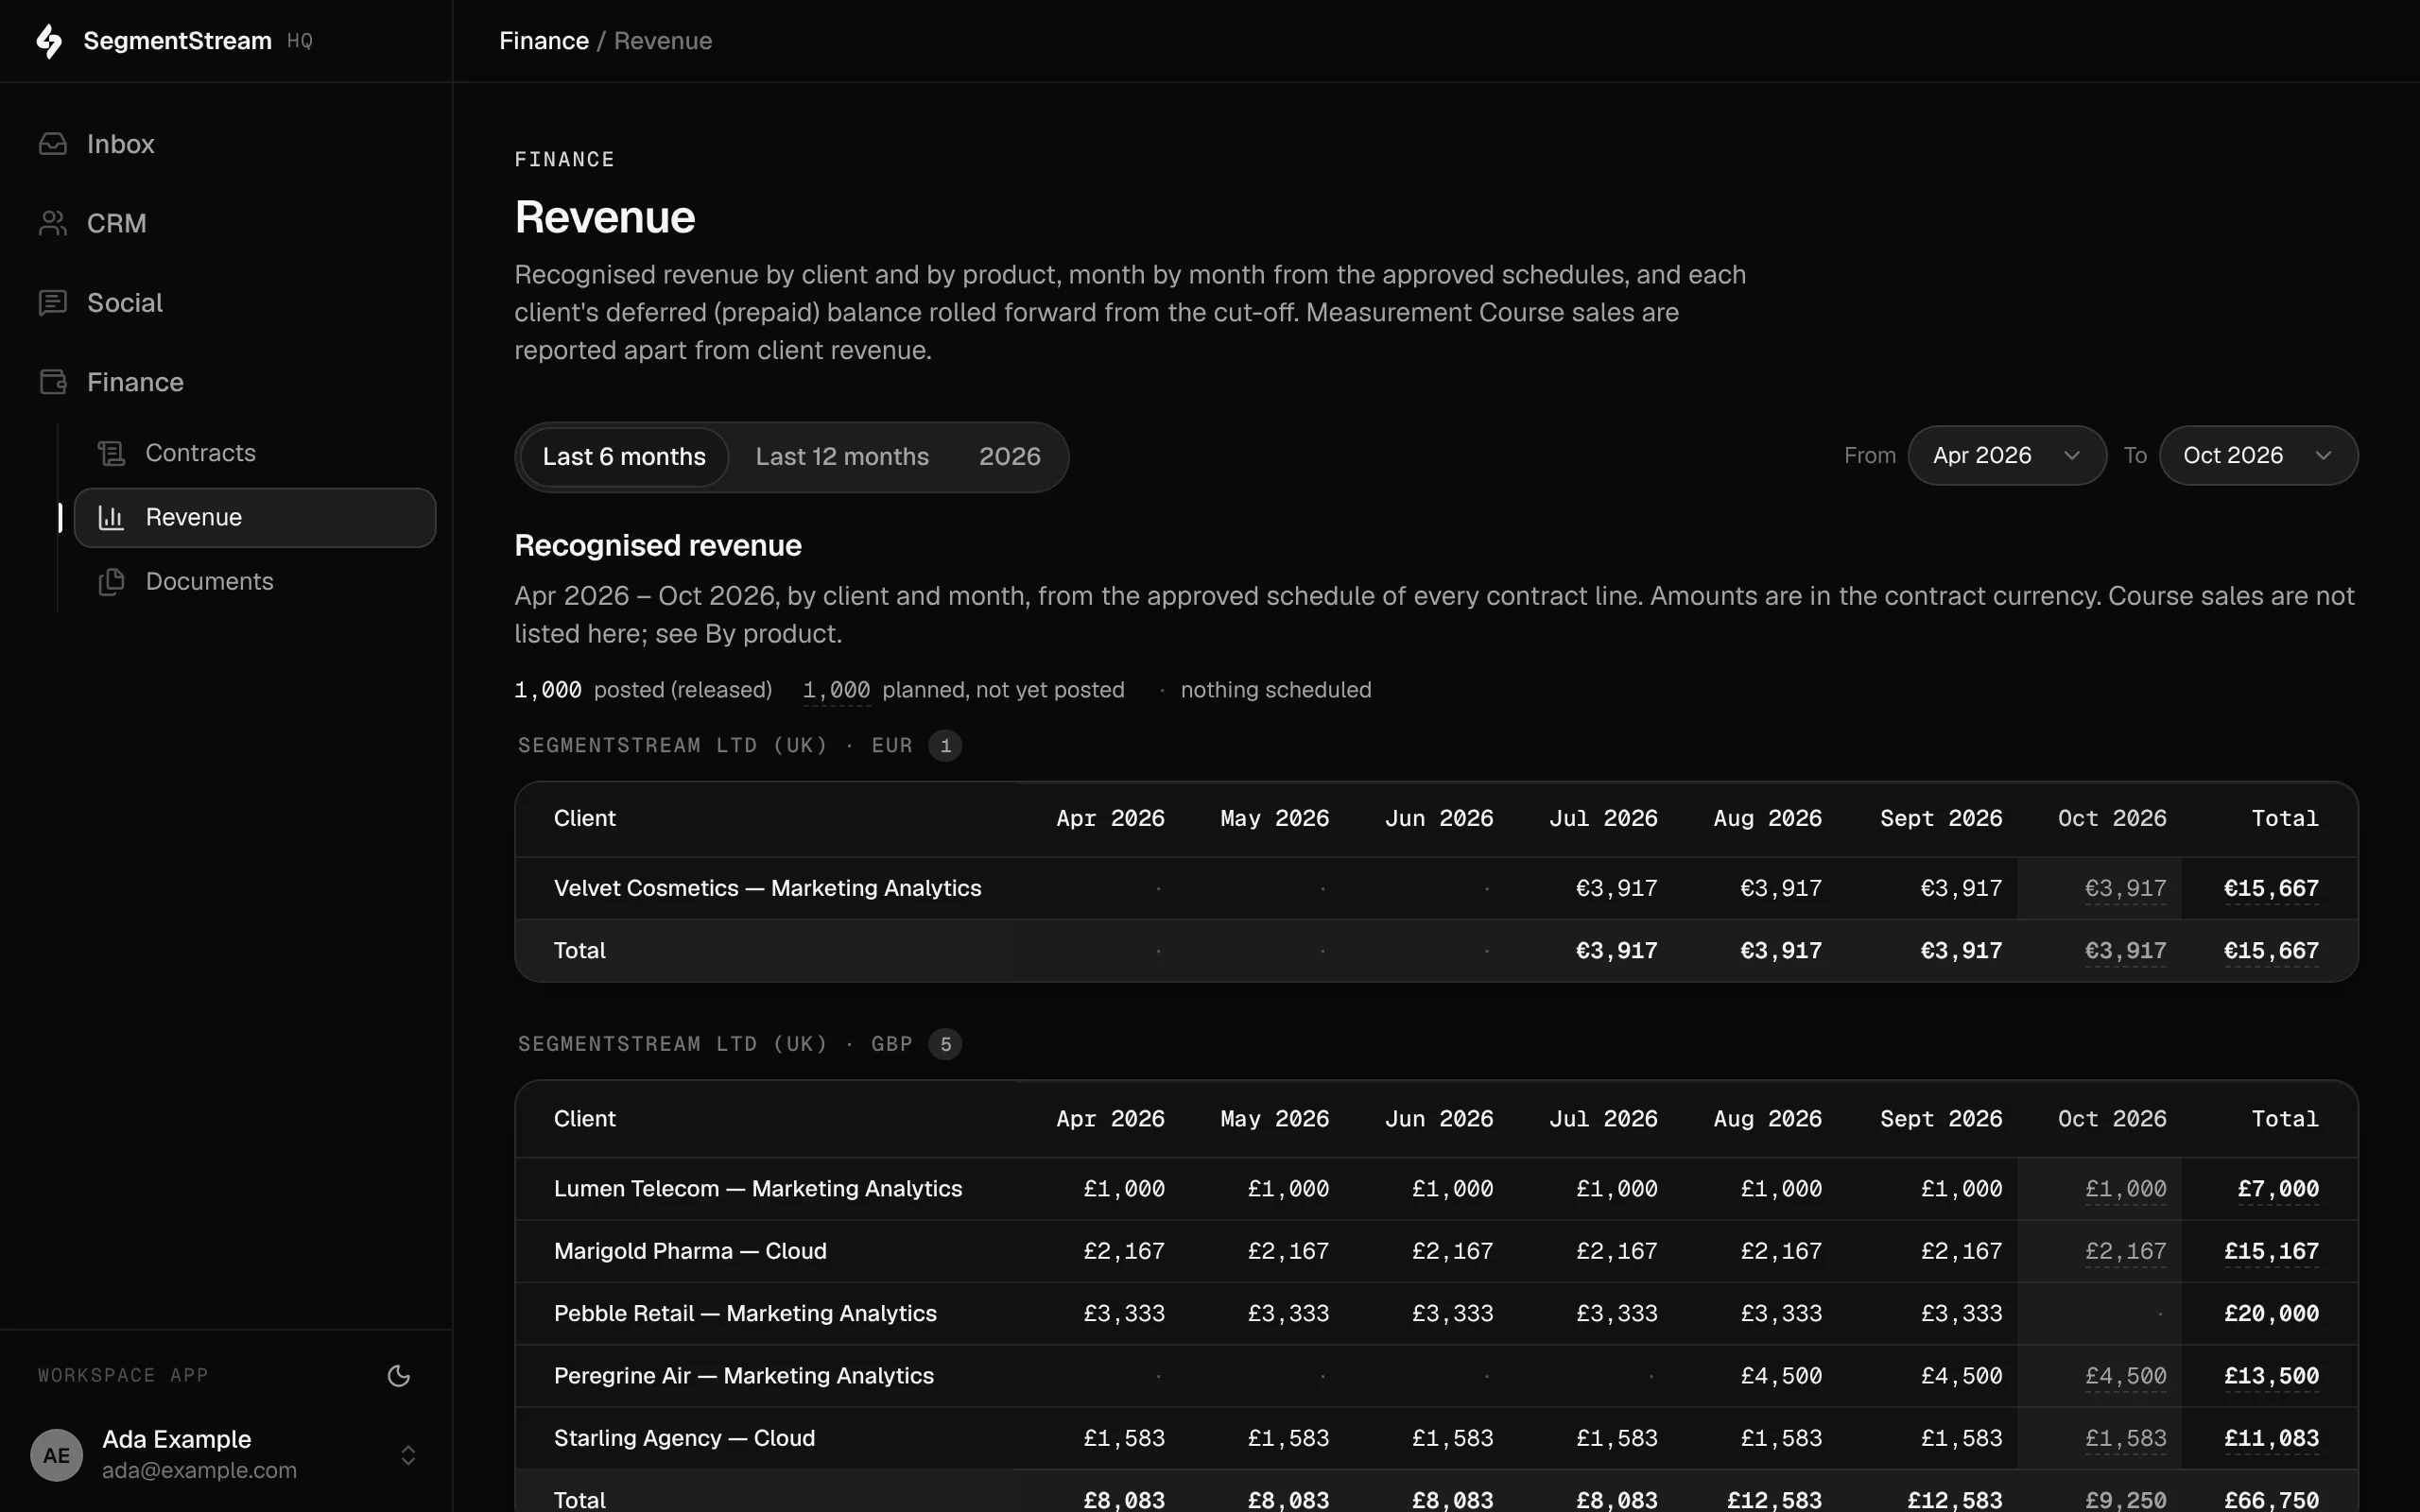Select the Last 6 months range
The height and width of the screenshot is (1512, 2420).
[x=624, y=457]
